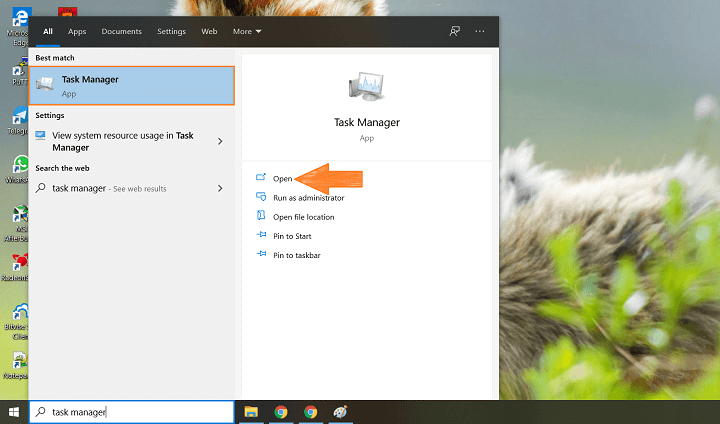Click the web search magnifier next to task manager
Viewport: 720px width, 424px height.
pos(40,187)
